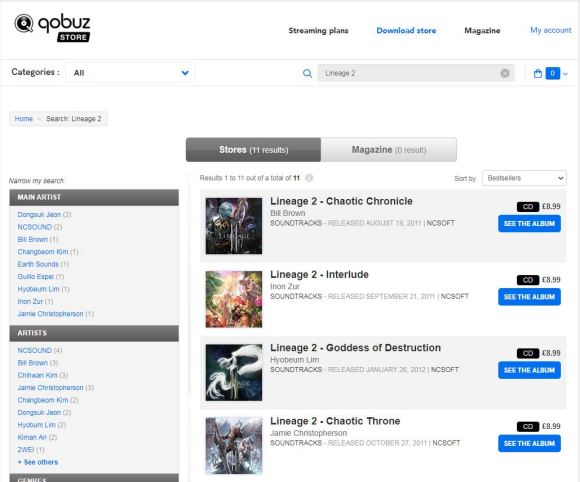Screen dimensions: 580x482
Task: Click the CD badge for Chaotic Chronicle
Action: coord(527,206)
